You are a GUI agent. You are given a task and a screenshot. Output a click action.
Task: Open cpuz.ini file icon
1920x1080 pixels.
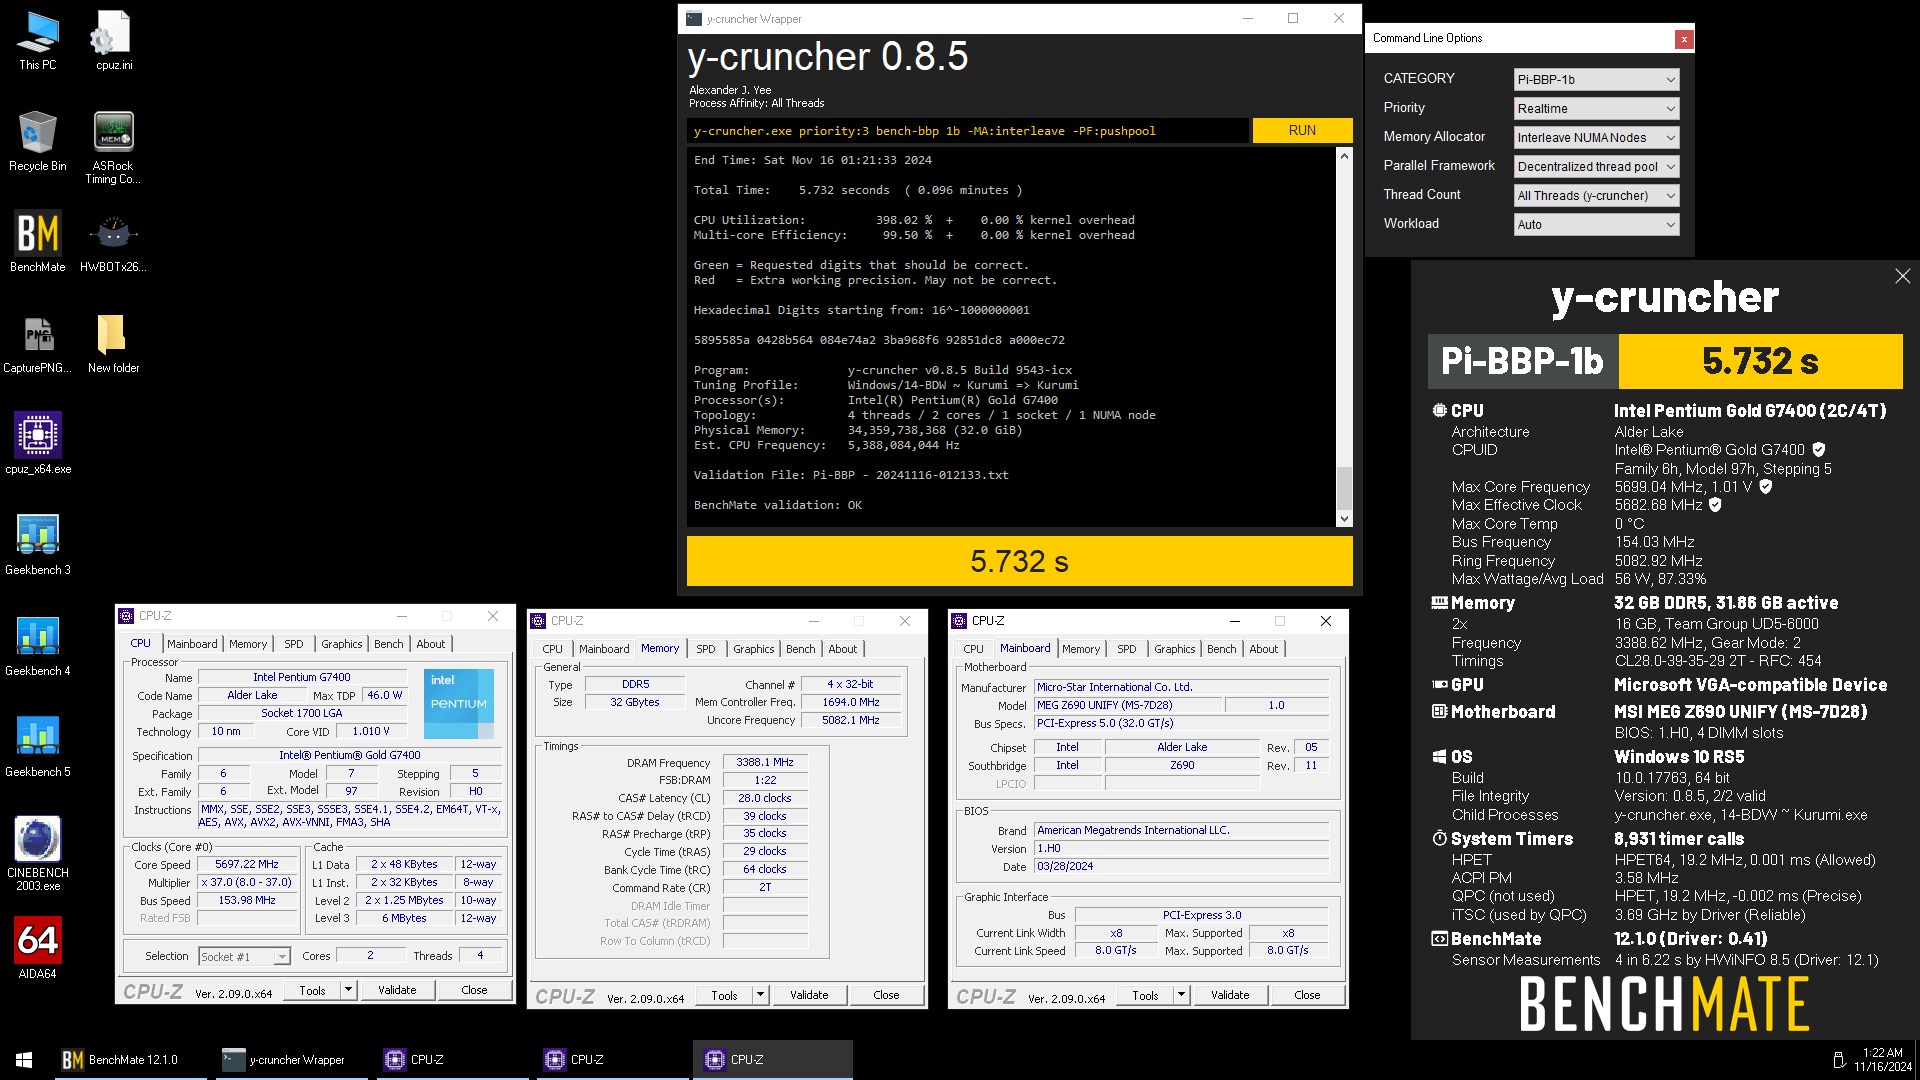113,41
